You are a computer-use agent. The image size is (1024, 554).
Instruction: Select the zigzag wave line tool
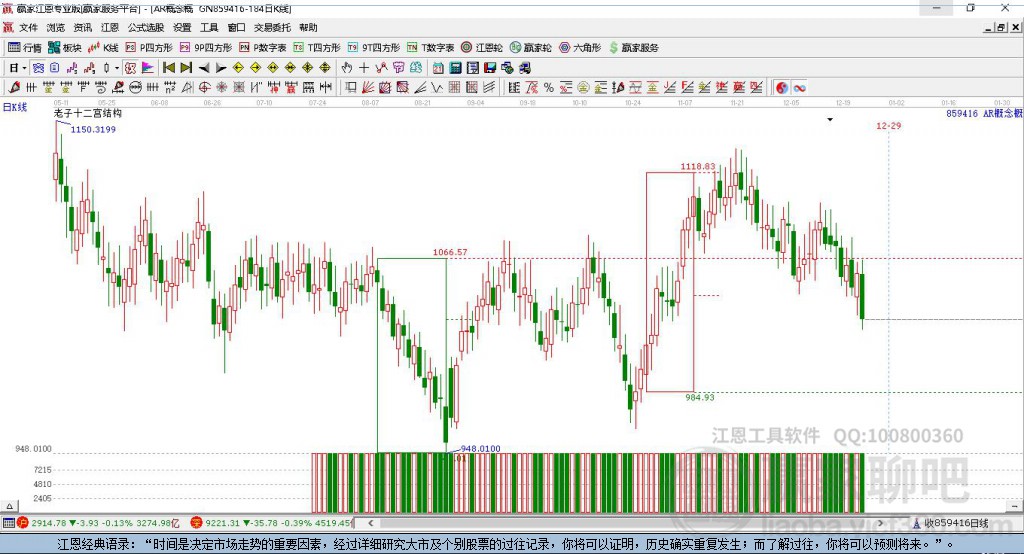click(x=381, y=67)
